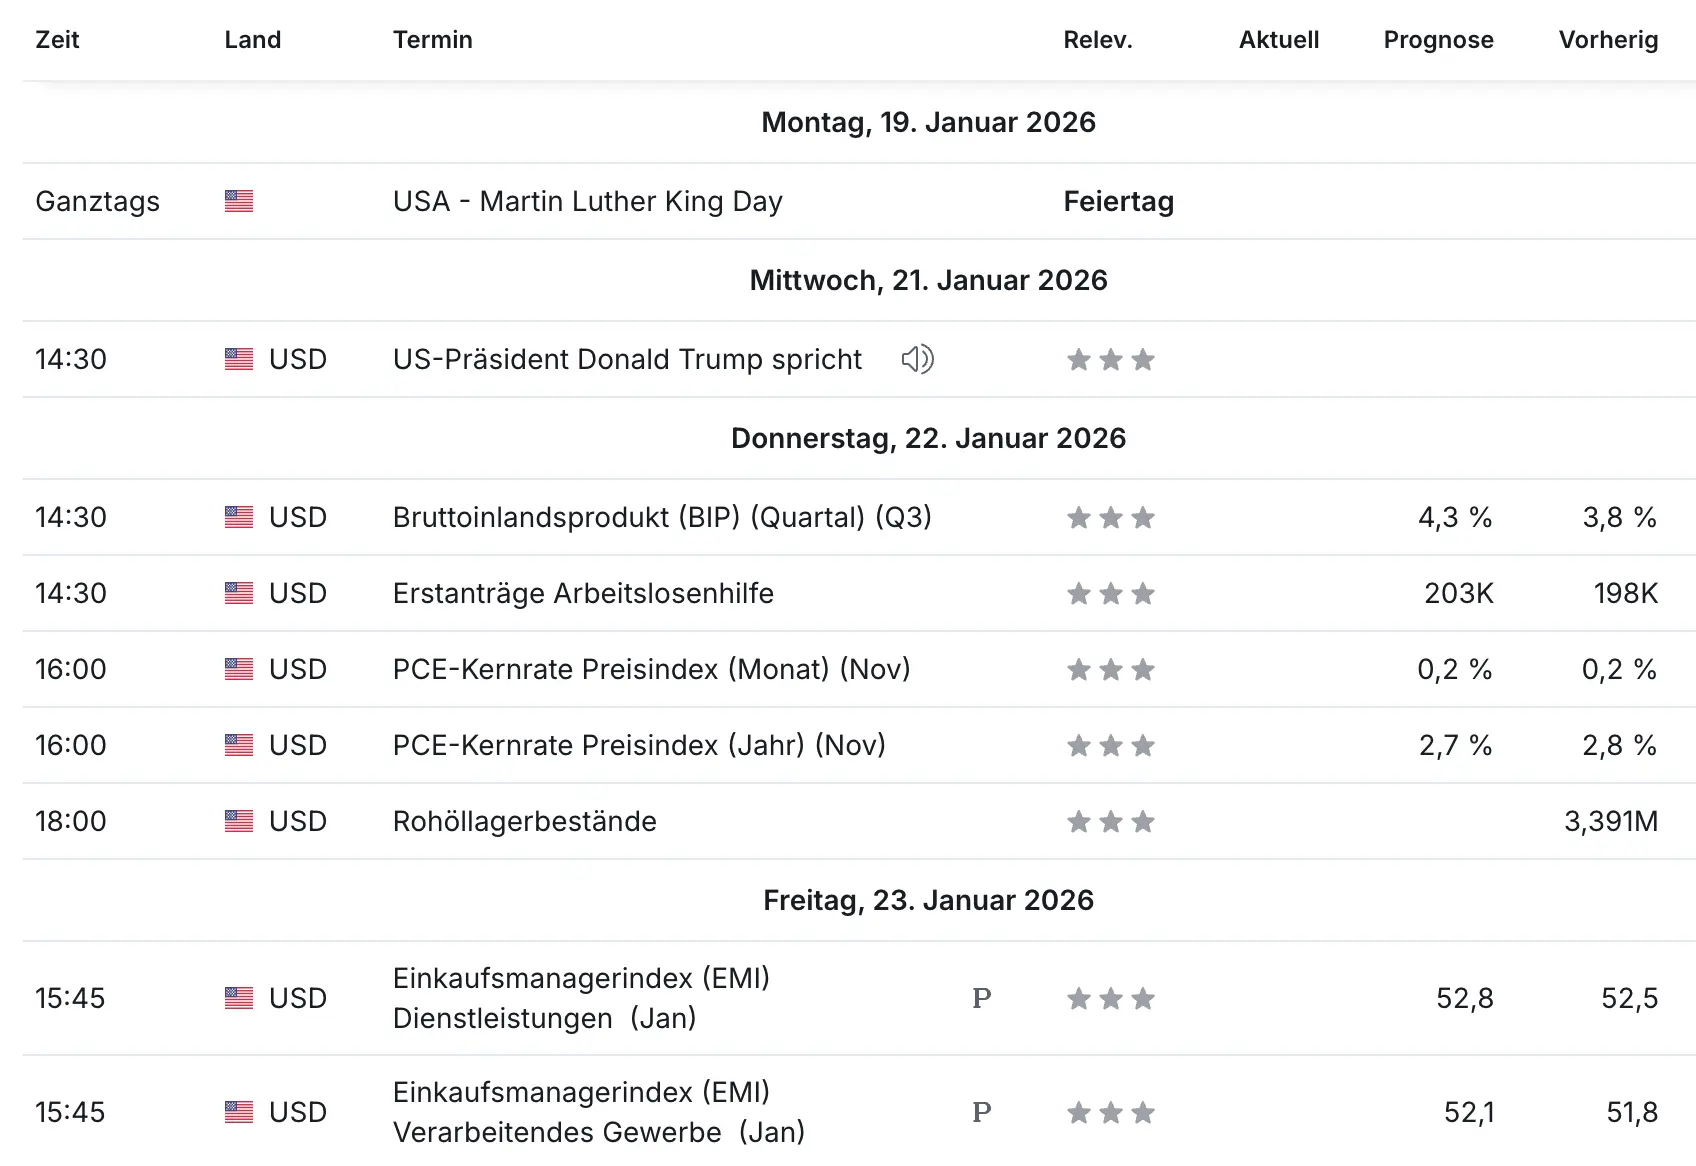Click the US flag beside Rohöllagerbestände

point(239,821)
